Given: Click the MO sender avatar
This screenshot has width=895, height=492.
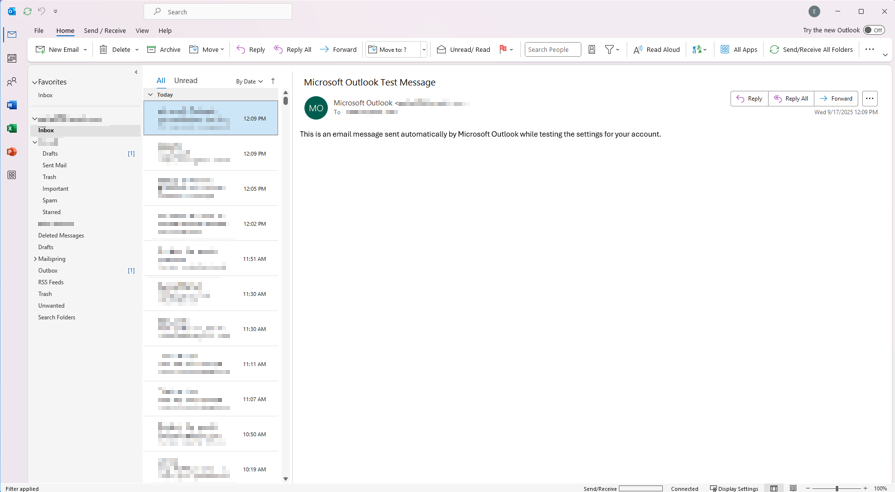Looking at the screenshot, I should pos(316,108).
